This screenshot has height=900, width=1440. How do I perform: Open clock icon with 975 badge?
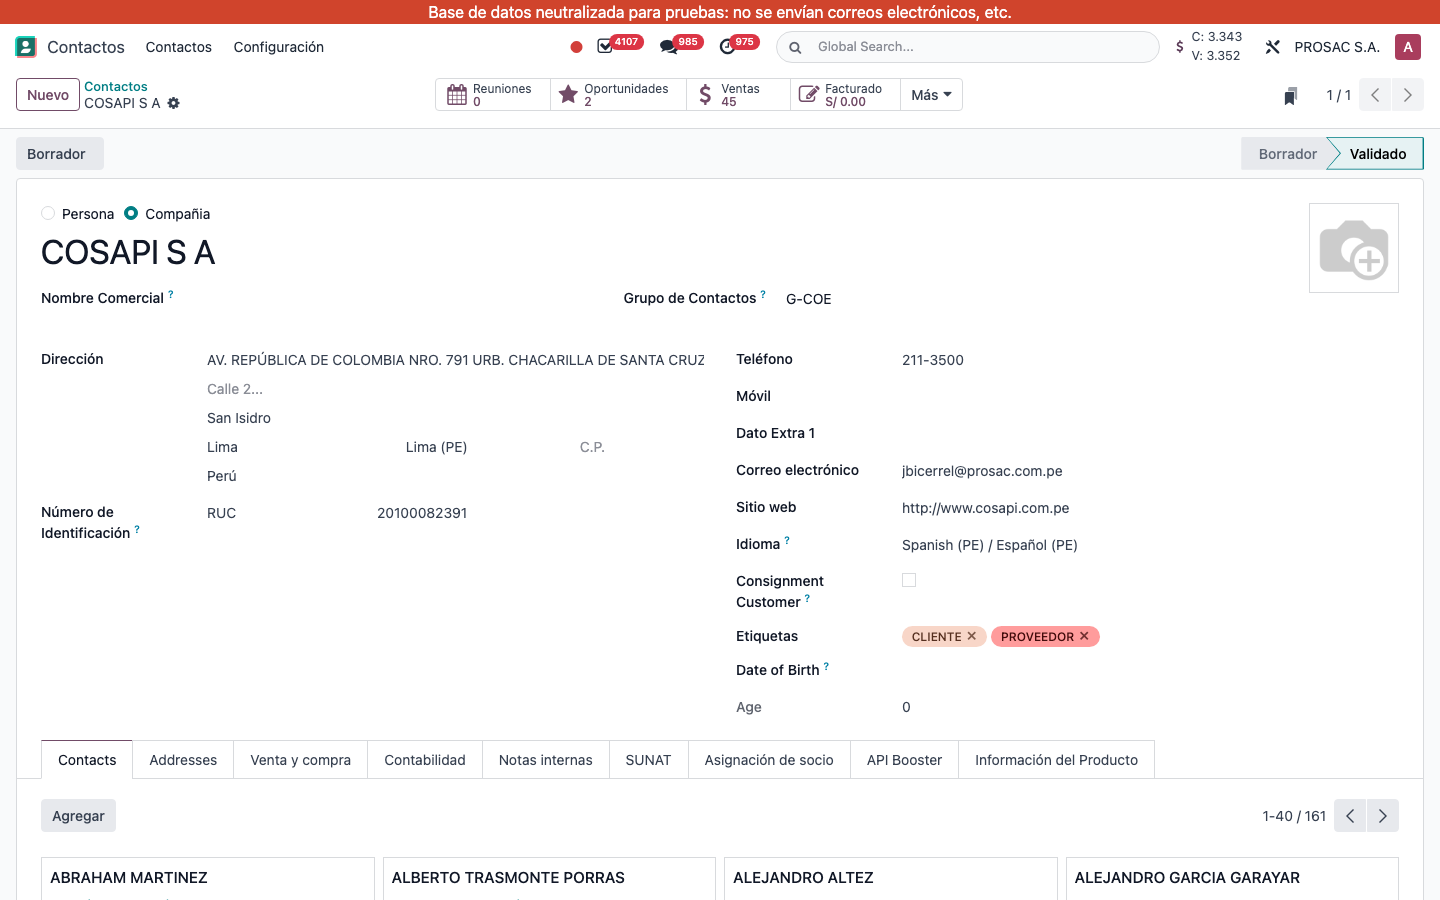(x=727, y=47)
